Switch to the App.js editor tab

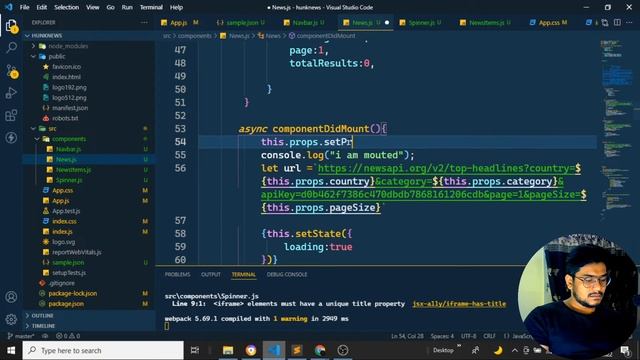pyautogui.click(x=179, y=22)
